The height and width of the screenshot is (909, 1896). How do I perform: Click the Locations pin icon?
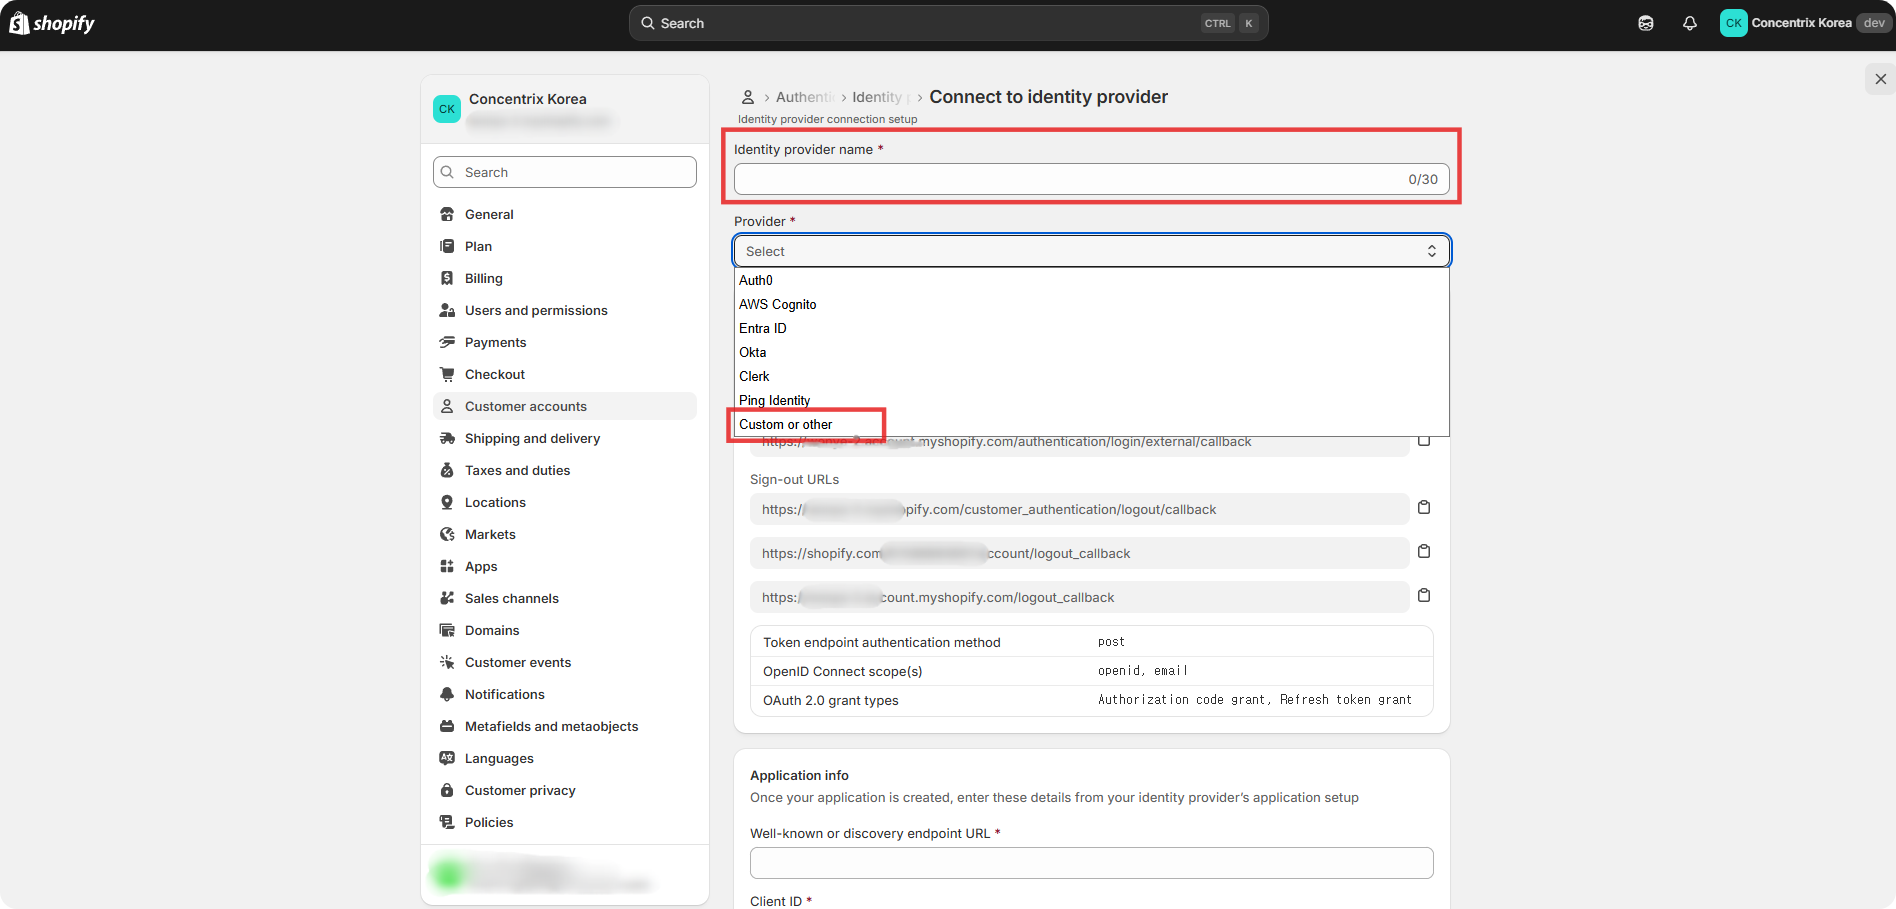point(447,502)
